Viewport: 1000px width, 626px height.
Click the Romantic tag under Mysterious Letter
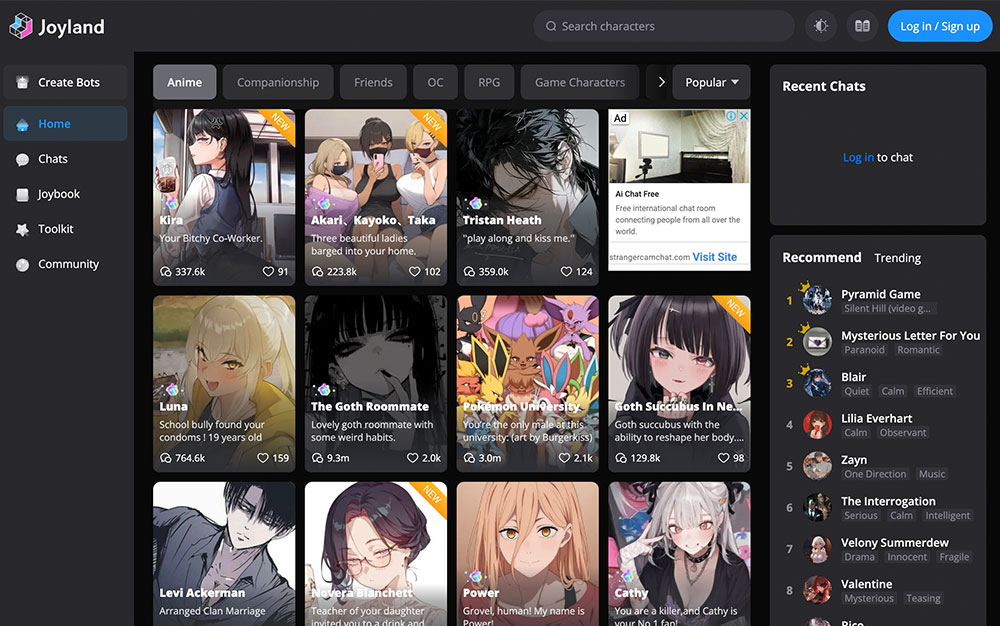[x=918, y=350]
